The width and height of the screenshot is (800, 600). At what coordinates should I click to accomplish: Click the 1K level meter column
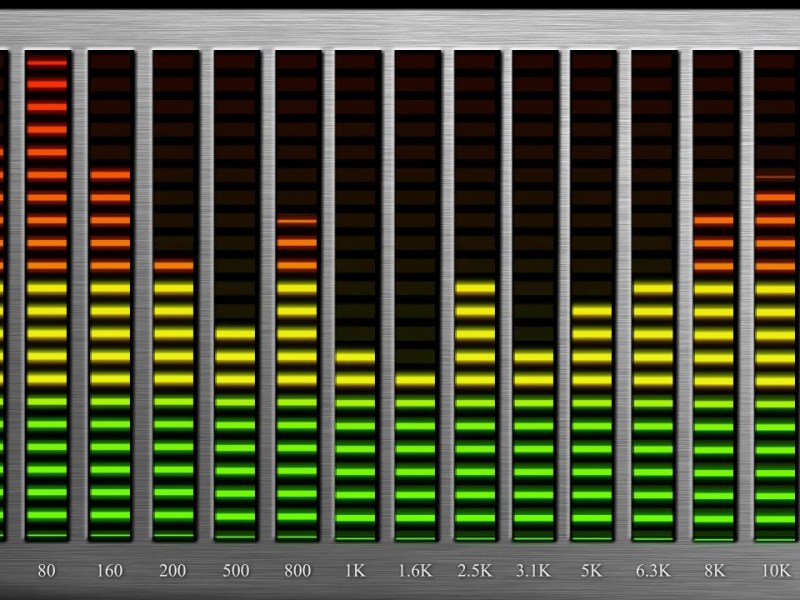point(356,295)
